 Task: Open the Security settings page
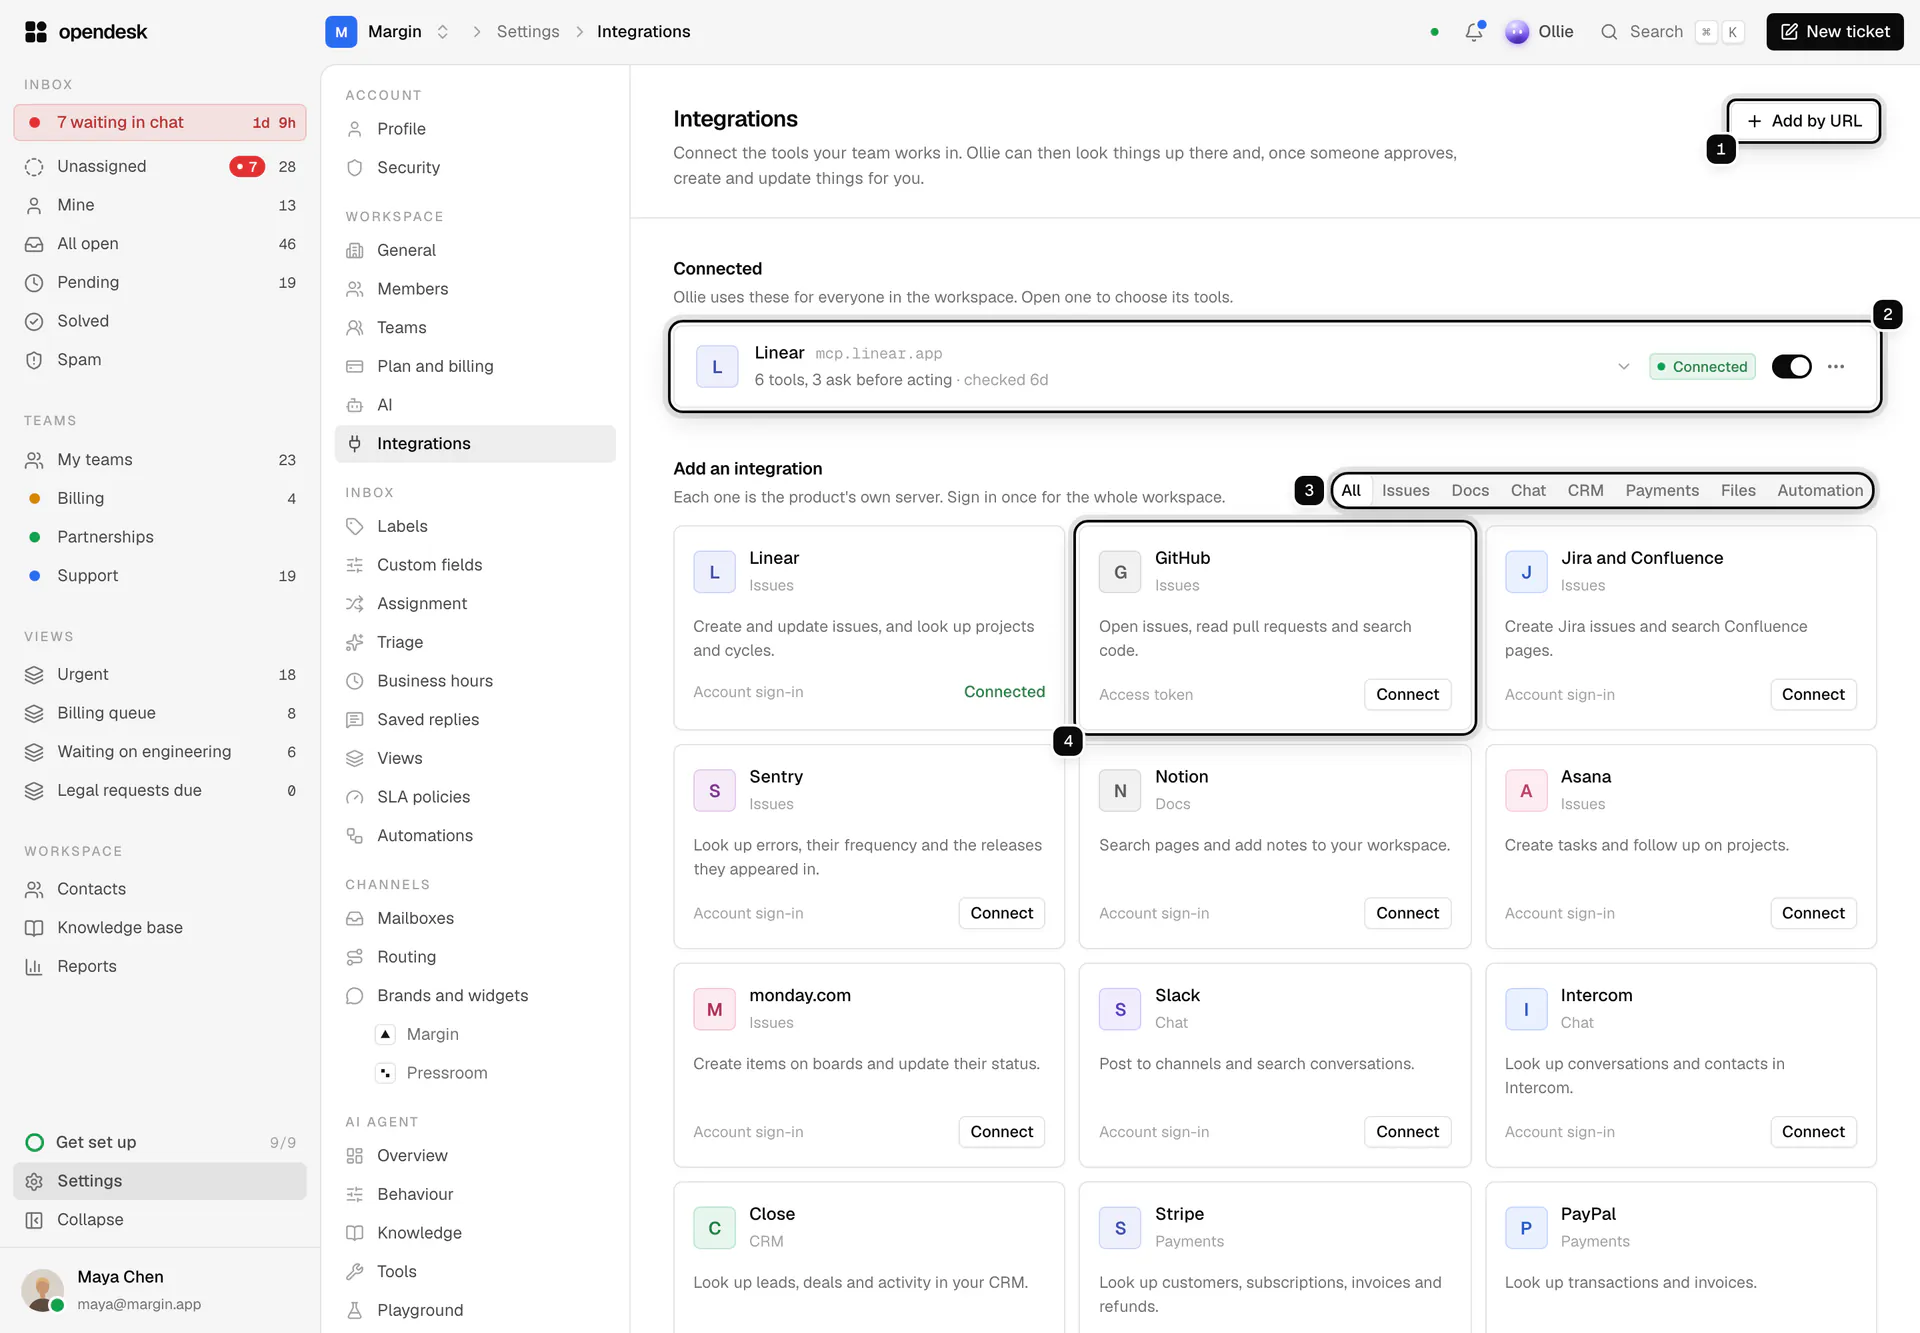coord(475,168)
